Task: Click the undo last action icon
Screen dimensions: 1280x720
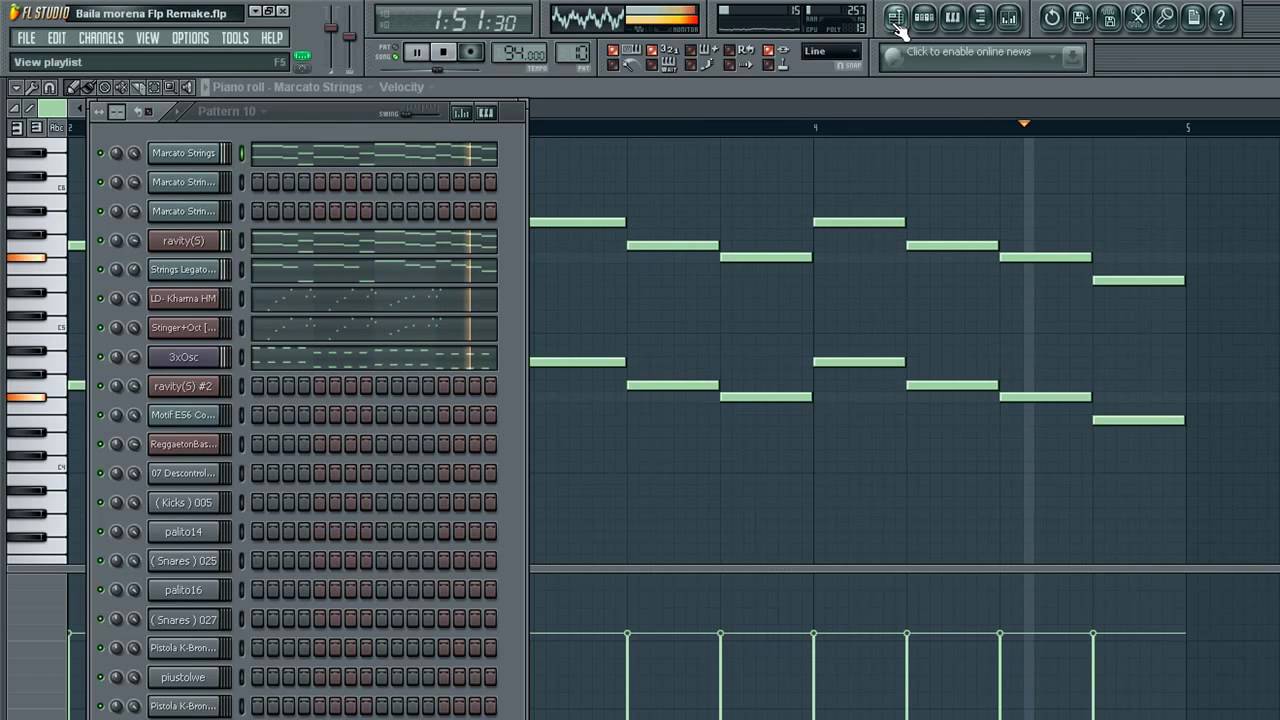Action: 1052,17
